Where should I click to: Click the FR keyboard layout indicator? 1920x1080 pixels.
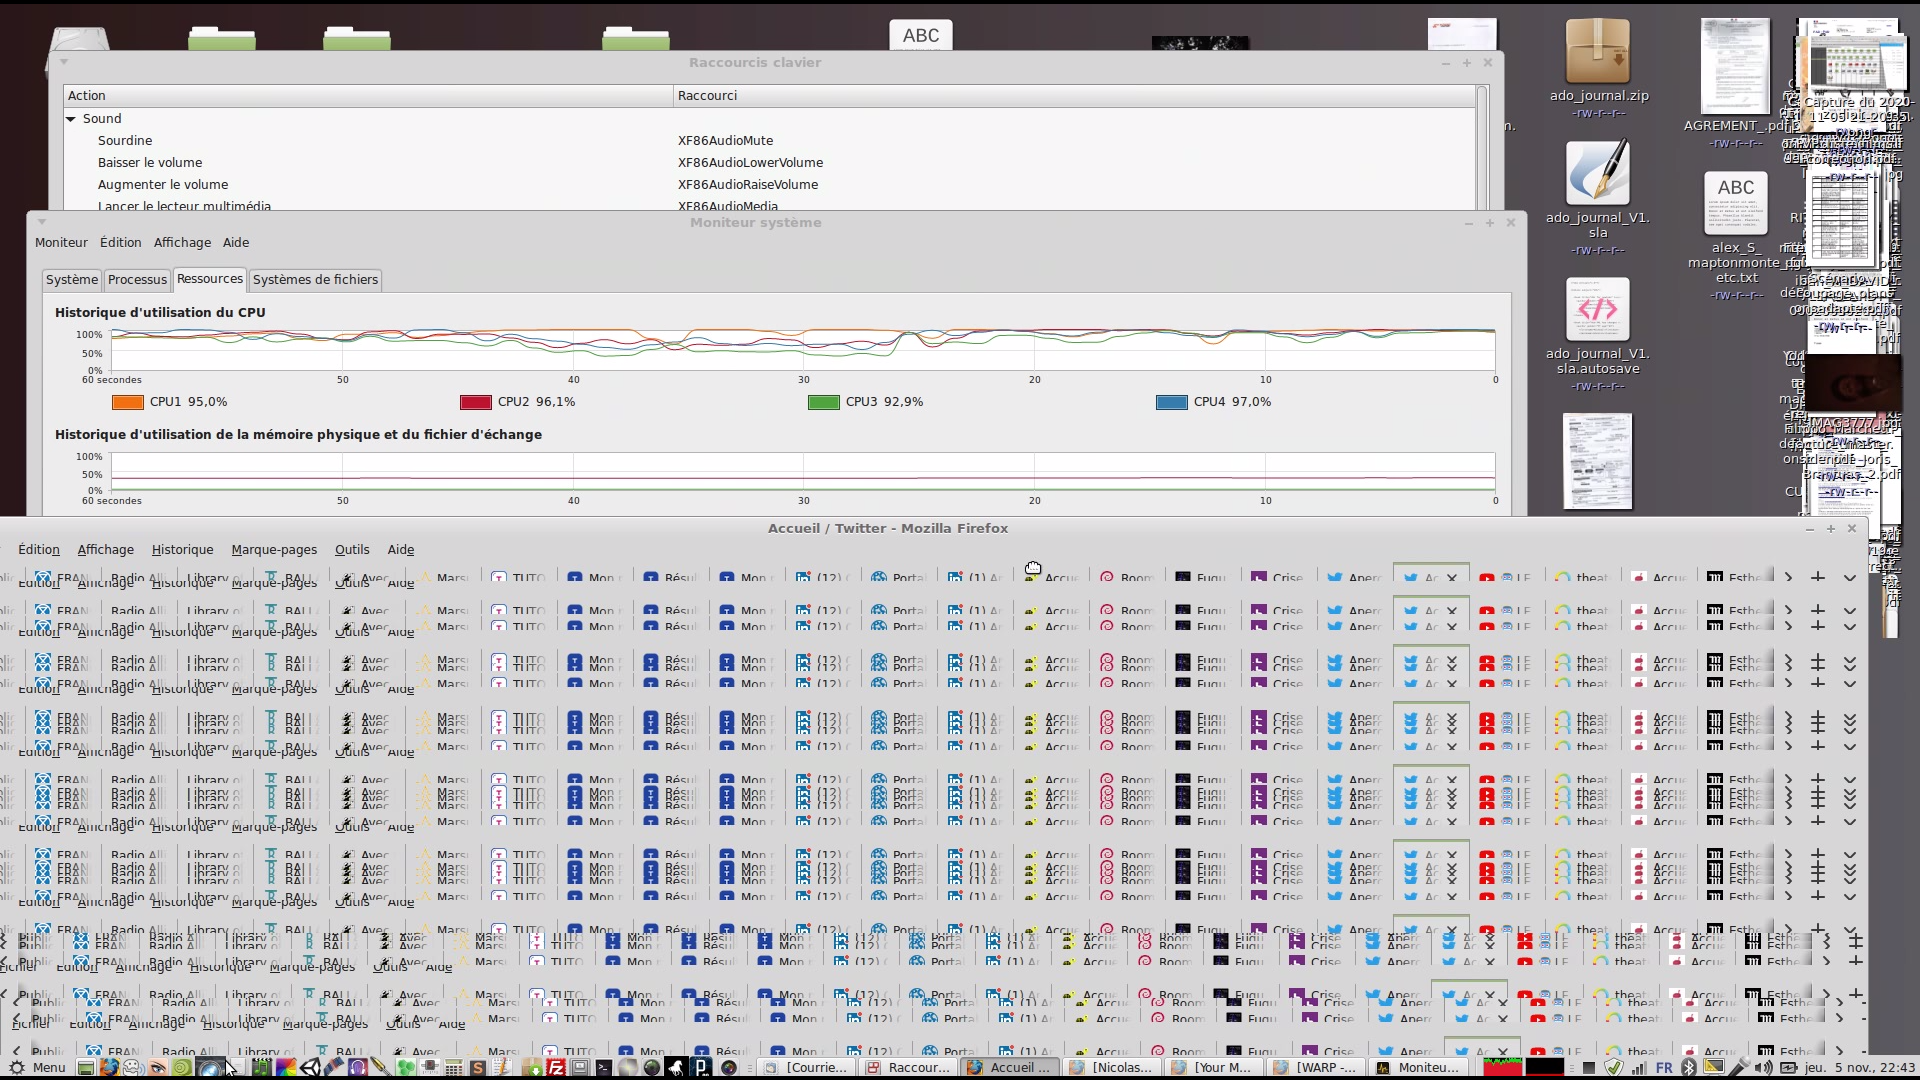(x=1664, y=1067)
